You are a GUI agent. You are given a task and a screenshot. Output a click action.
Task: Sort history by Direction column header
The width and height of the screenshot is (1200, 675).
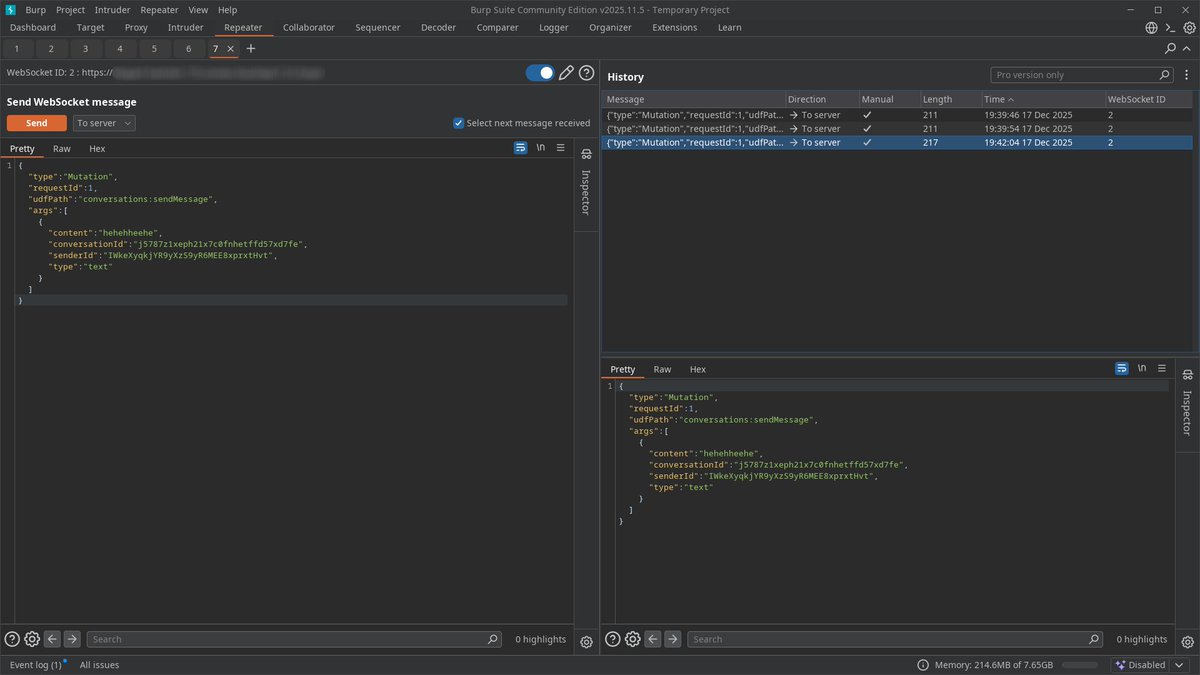(x=821, y=99)
